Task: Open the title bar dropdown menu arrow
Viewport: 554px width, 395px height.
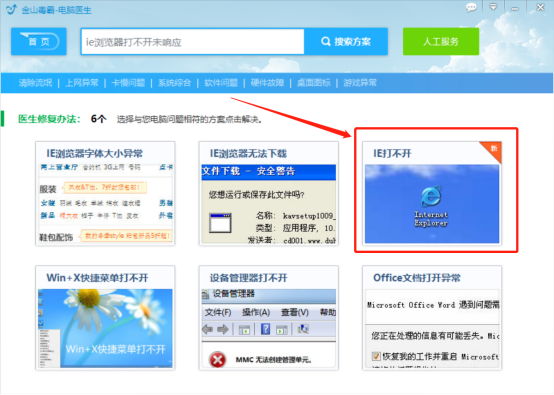Action: click(x=494, y=7)
